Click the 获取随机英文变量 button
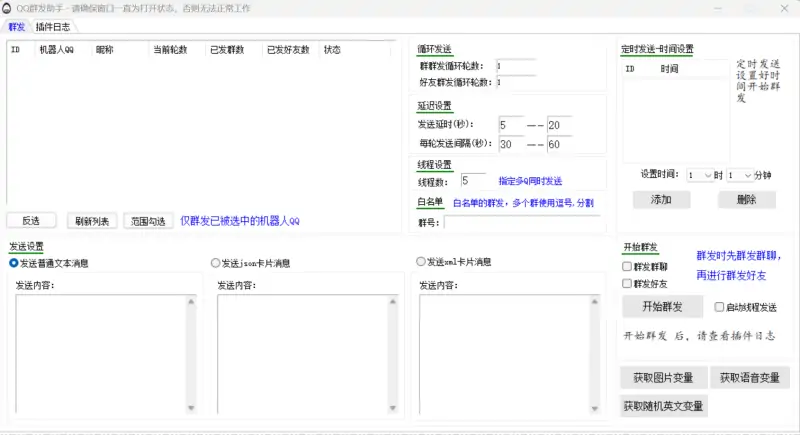The image size is (800, 435). pyautogui.click(x=664, y=406)
